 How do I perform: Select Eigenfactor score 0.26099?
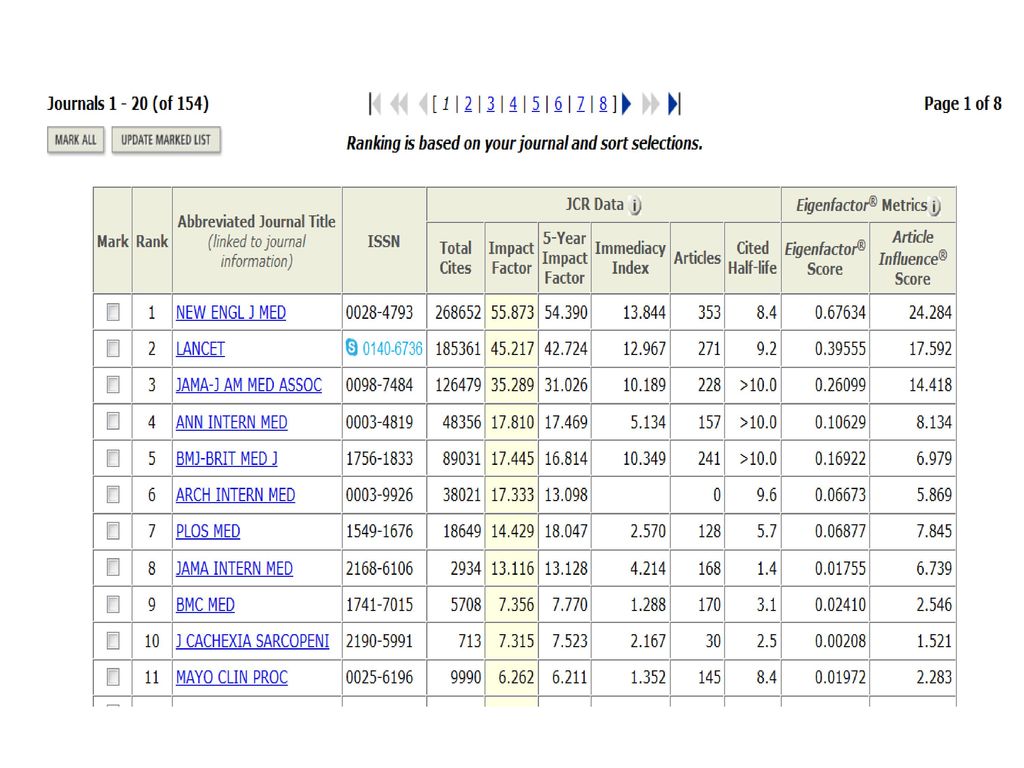840,385
